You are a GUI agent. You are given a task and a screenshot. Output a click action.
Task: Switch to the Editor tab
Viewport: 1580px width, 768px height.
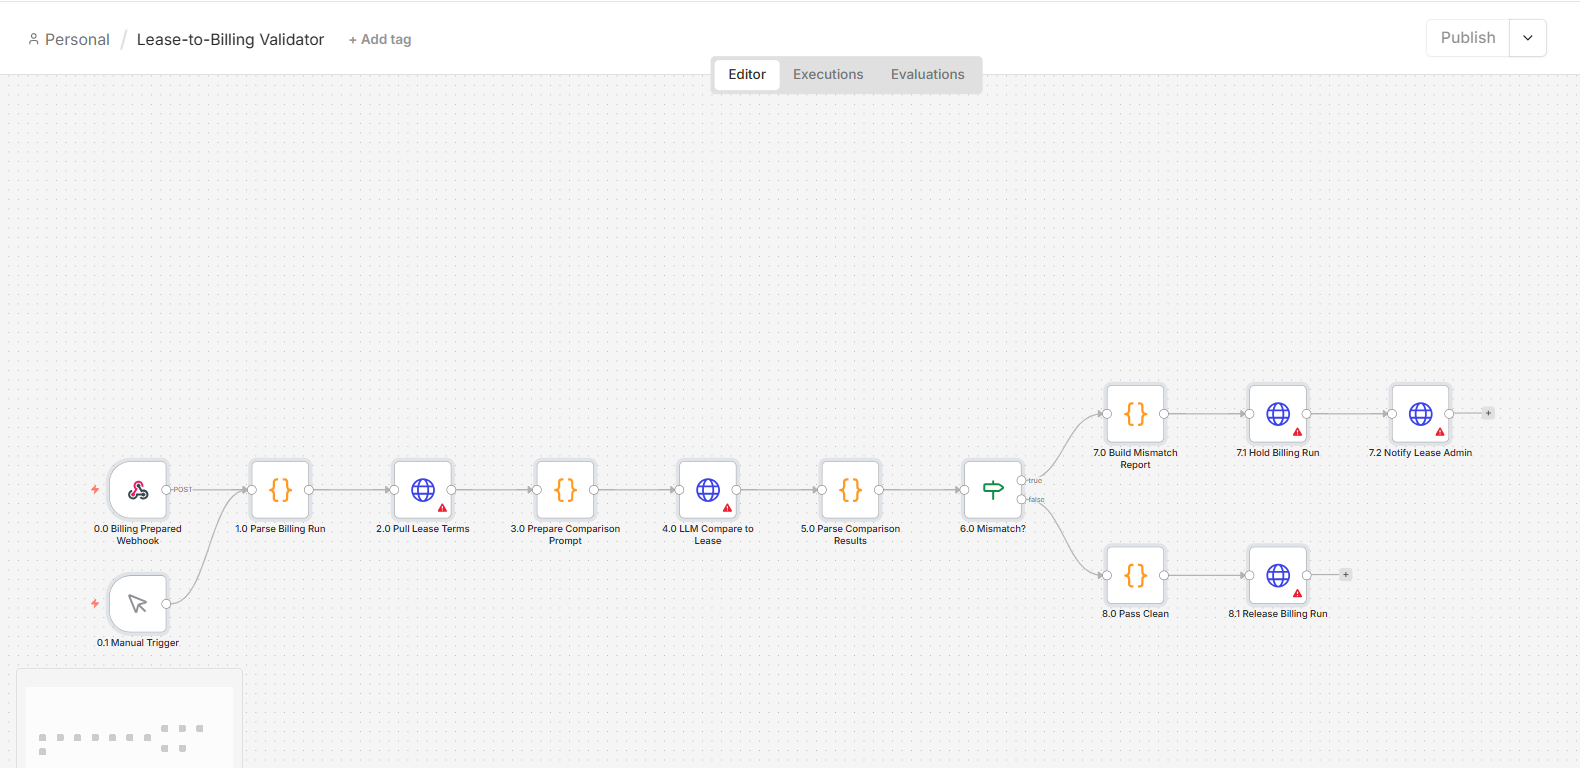[747, 74]
